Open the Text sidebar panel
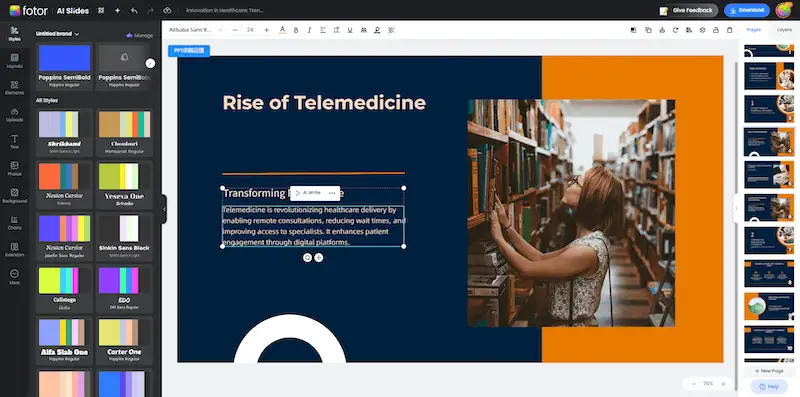The height and width of the screenshot is (397, 800). [14, 142]
